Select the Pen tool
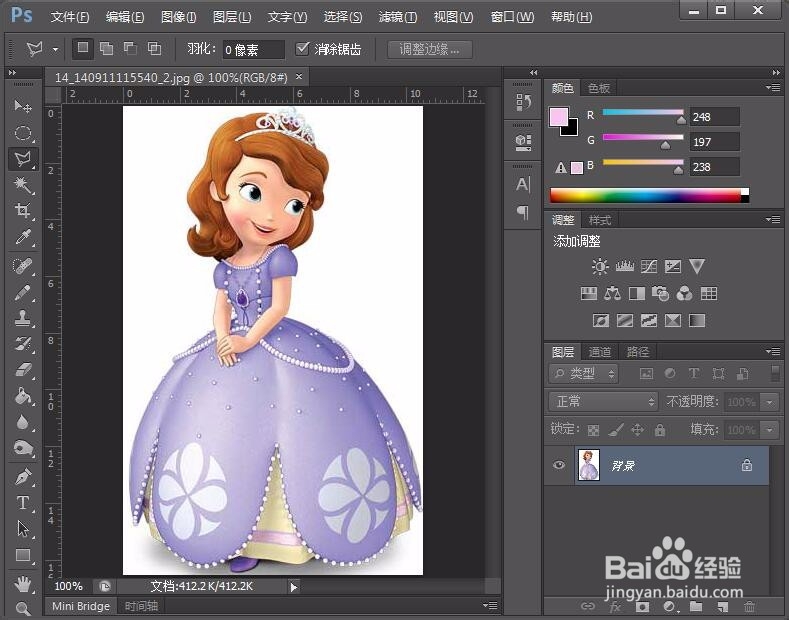 tap(23, 476)
